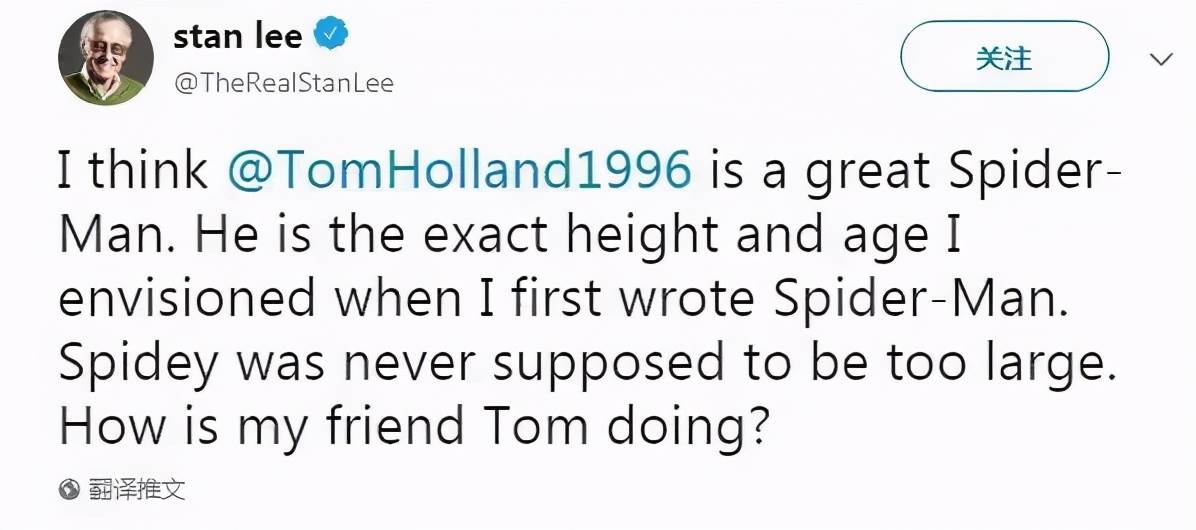The image size is (1196, 530).
Task: Open Stan Lee's profile picture avatar
Action: click(105, 58)
